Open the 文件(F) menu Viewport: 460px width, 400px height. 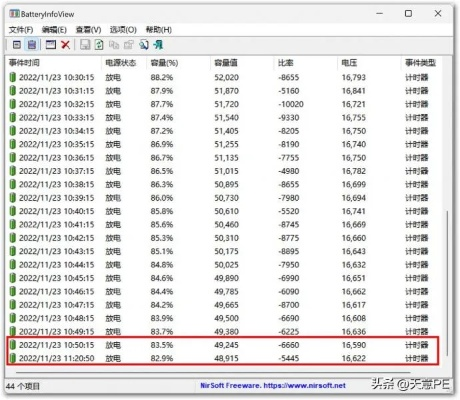click(x=21, y=30)
